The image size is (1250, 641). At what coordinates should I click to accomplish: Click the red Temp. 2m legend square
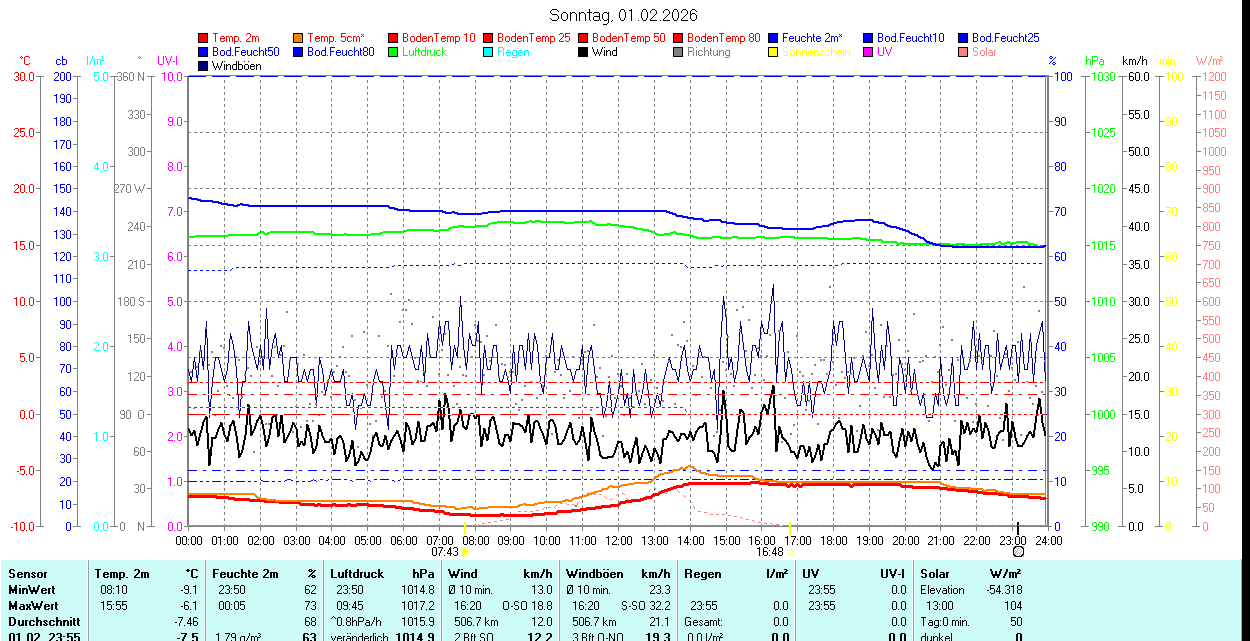click(x=204, y=38)
